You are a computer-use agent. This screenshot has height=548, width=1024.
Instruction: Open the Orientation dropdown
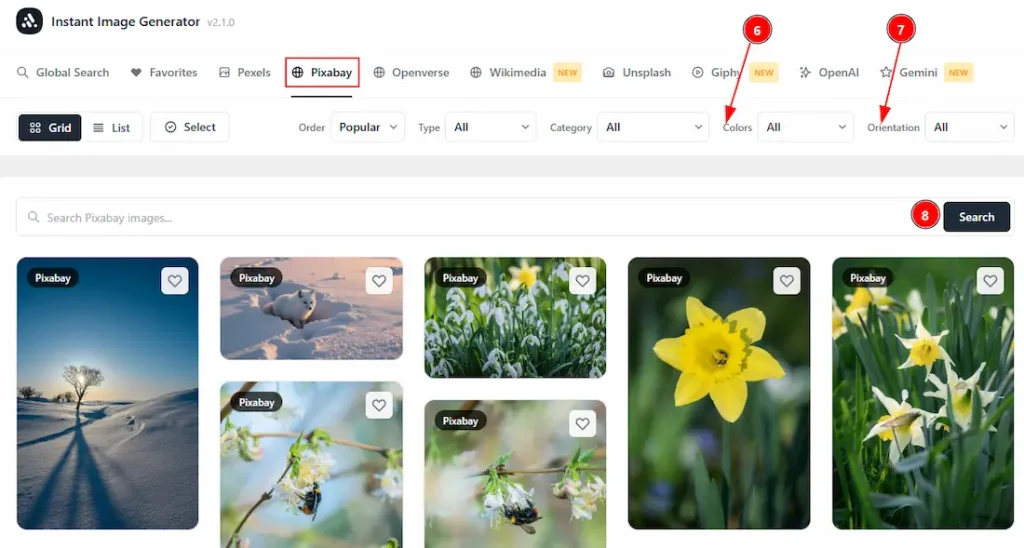pyautogui.click(x=970, y=127)
